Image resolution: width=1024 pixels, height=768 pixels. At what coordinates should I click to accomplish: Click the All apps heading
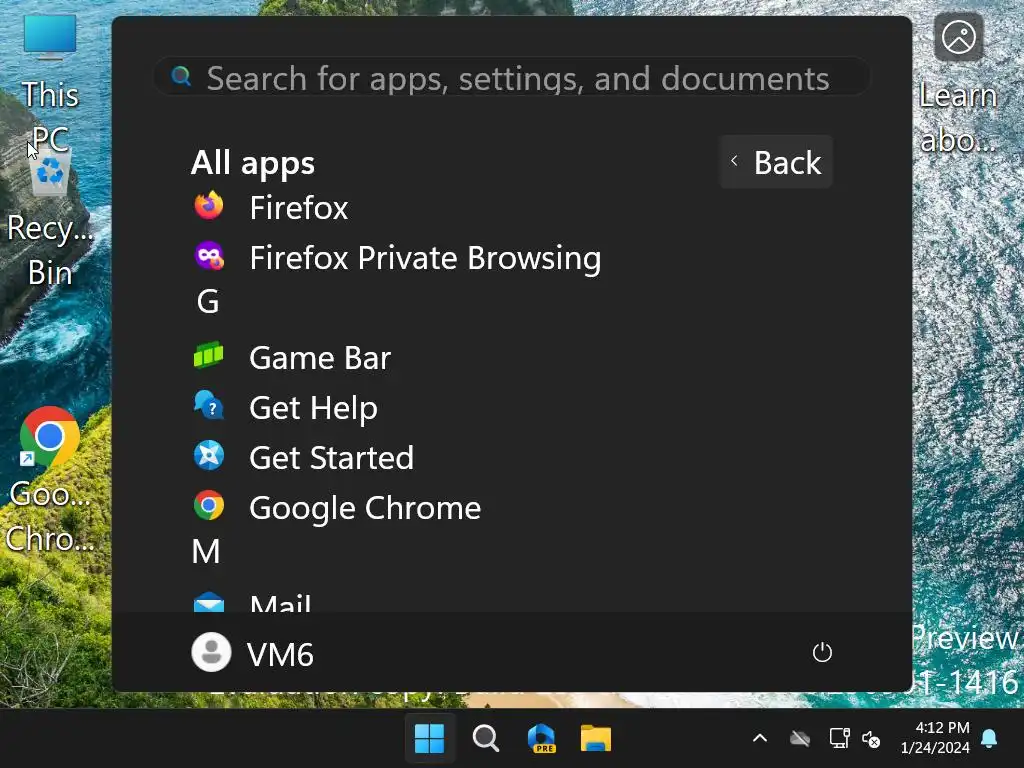click(x=253, y=163)
